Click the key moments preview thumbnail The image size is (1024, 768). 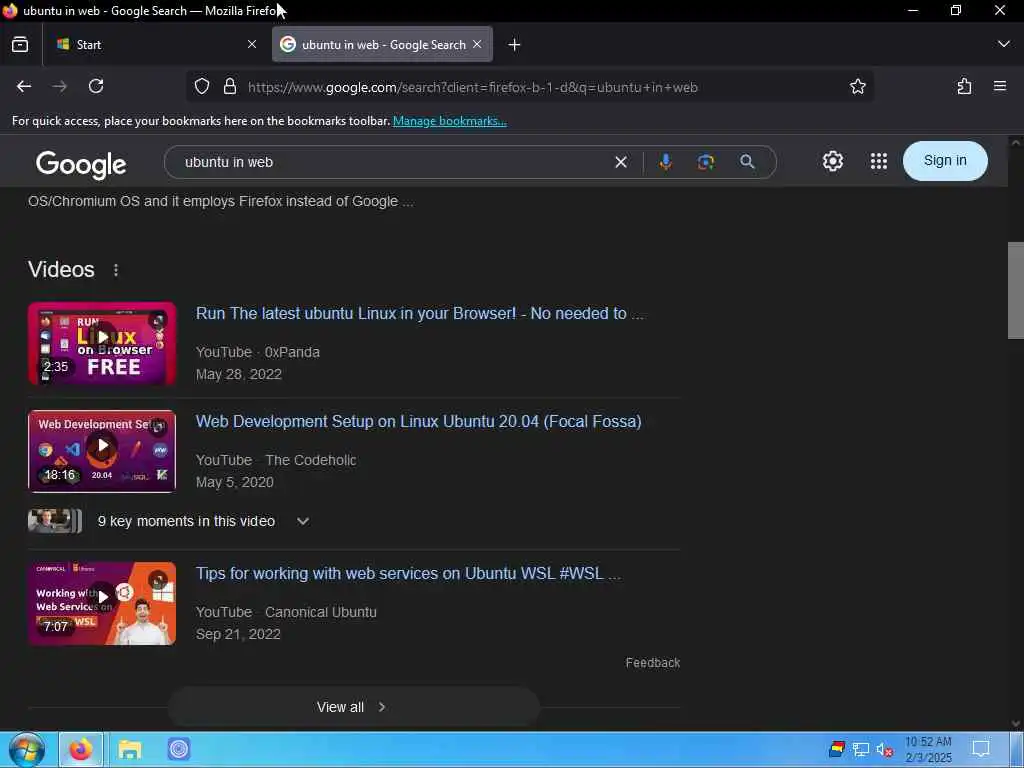(55, 521)
